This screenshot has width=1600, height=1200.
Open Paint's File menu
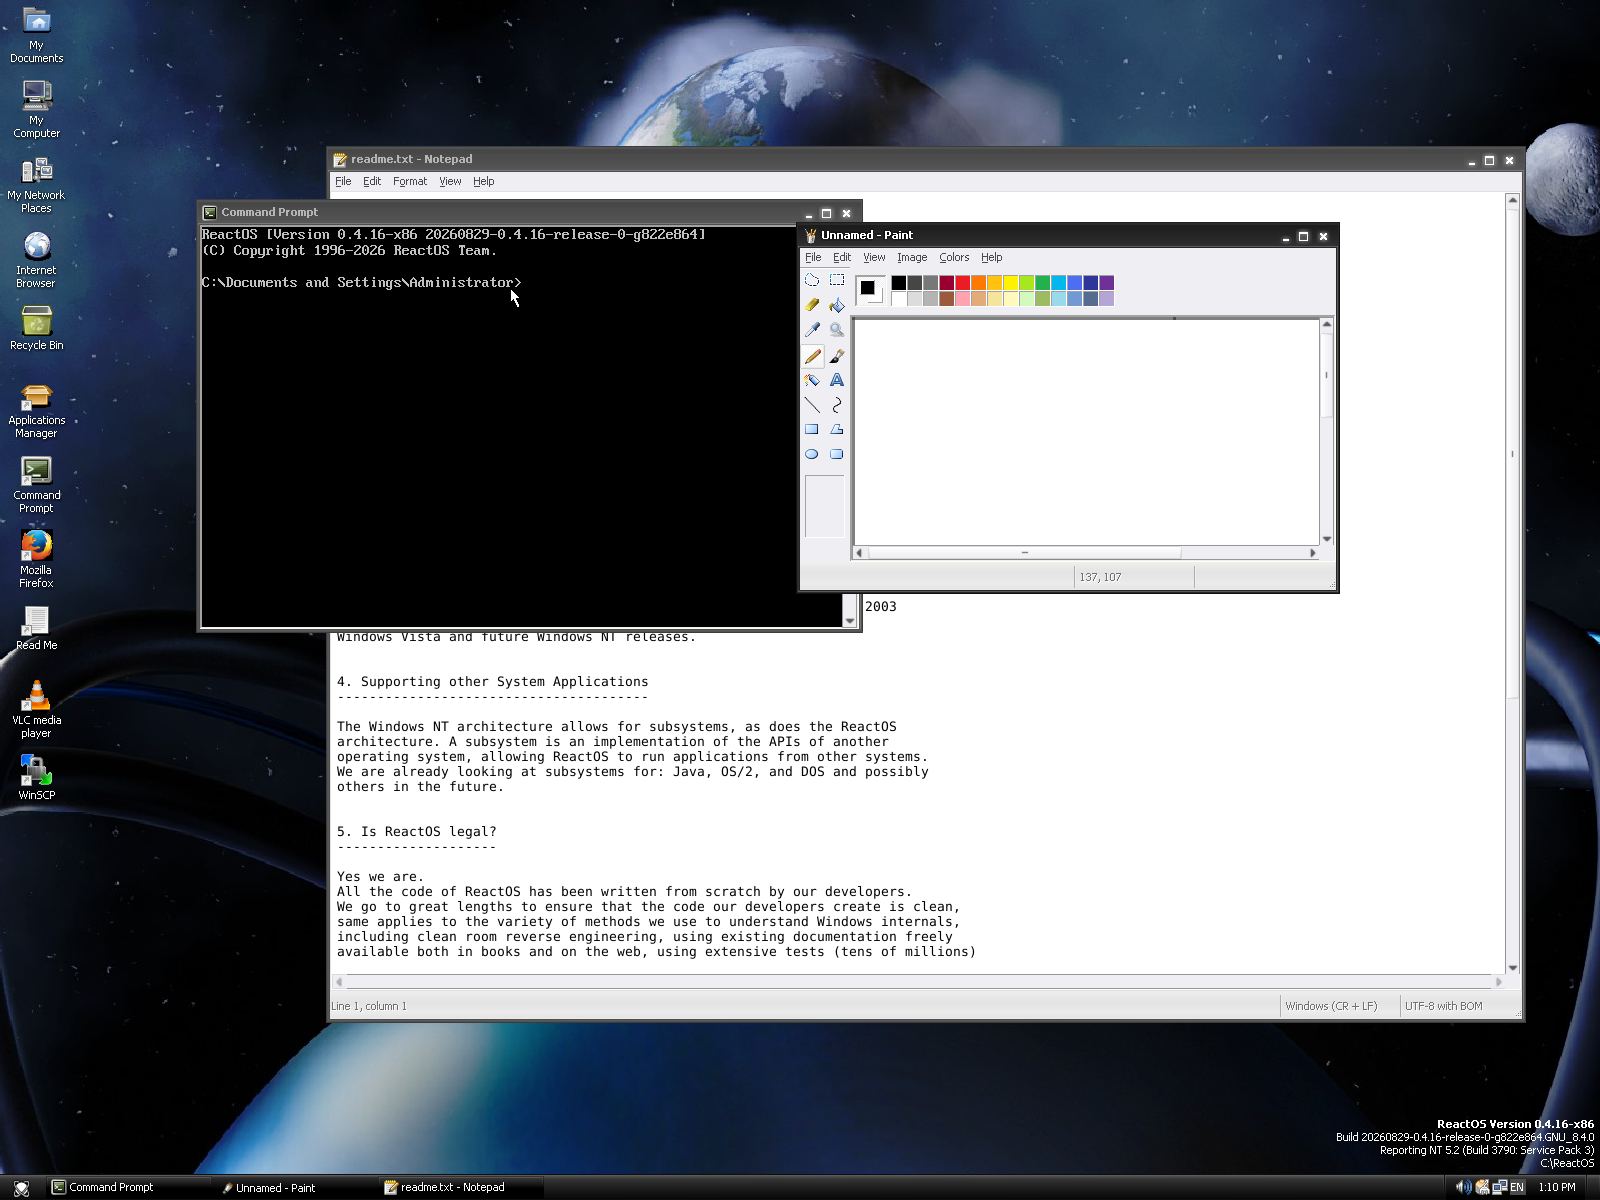click(813, 257)
